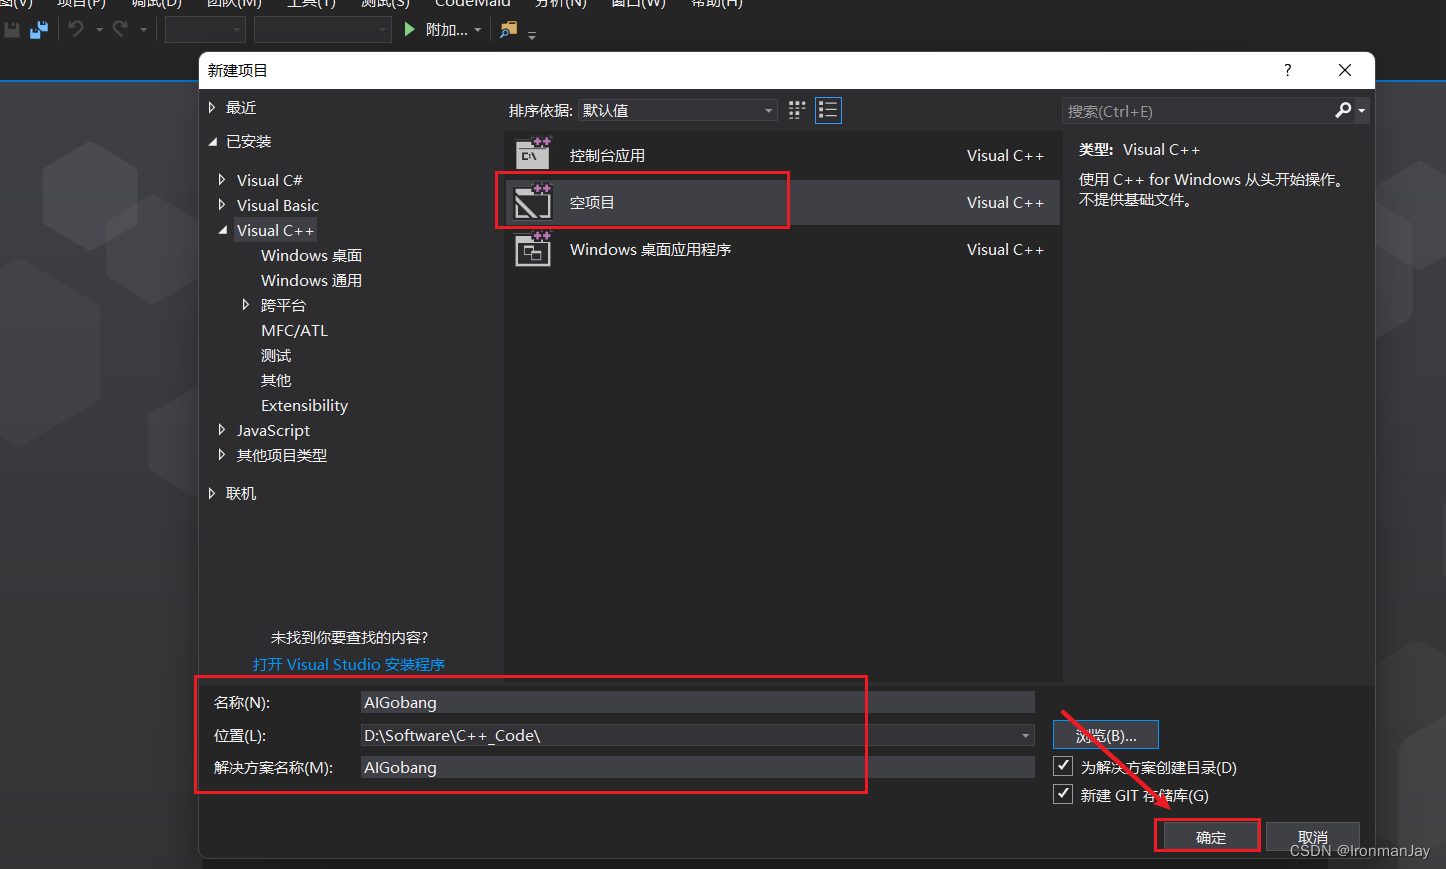This screenshot has height=869, width=1446.
Task: Expand the 跨平台 node
Action: pyautogui.click(x=246, y=305)
